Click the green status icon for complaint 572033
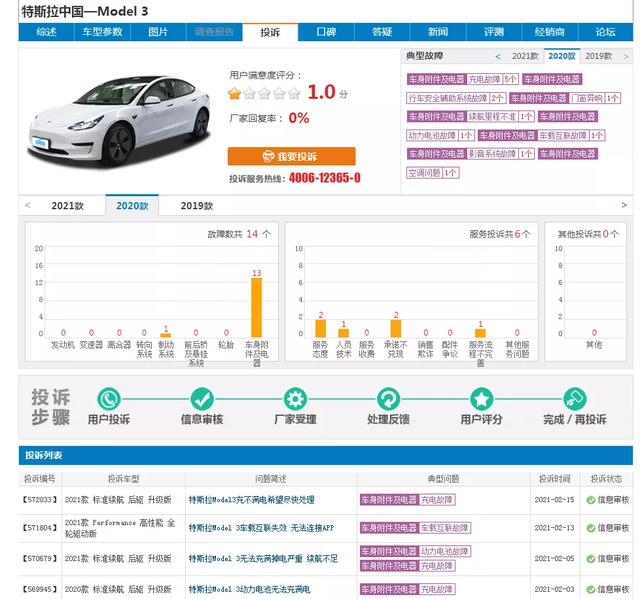Image resolution: width=640 pixels, height=599 pixels. point(590,500)
